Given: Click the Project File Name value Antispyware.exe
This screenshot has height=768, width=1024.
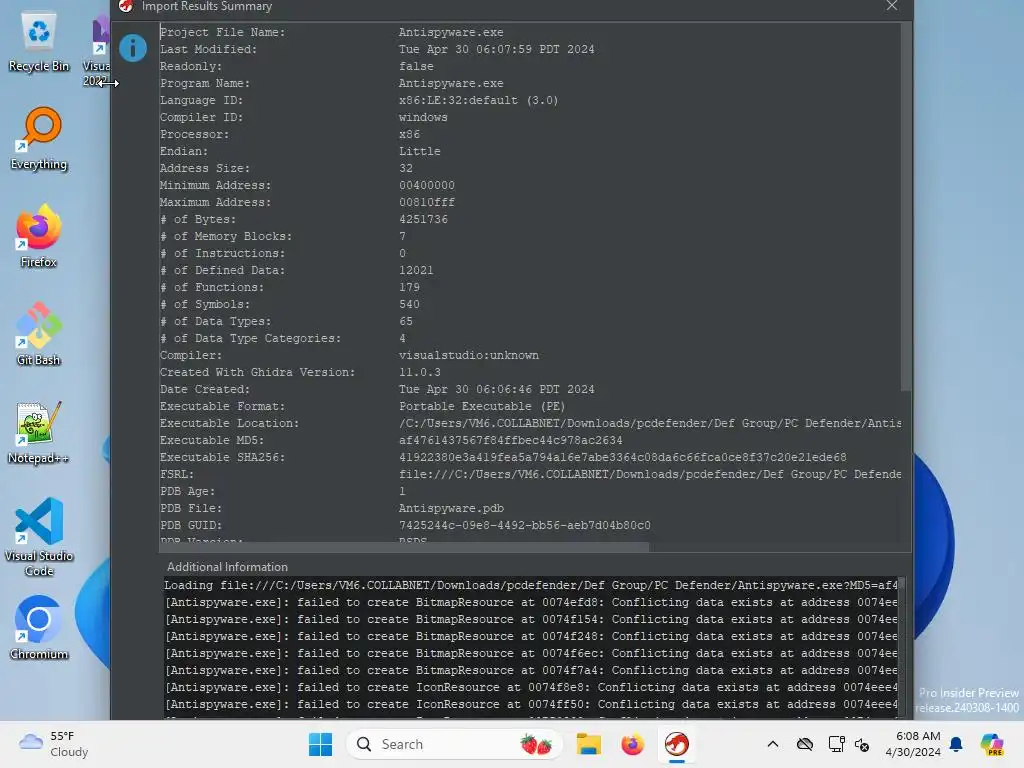Looking at the screenshot, I should pos(451,32).
